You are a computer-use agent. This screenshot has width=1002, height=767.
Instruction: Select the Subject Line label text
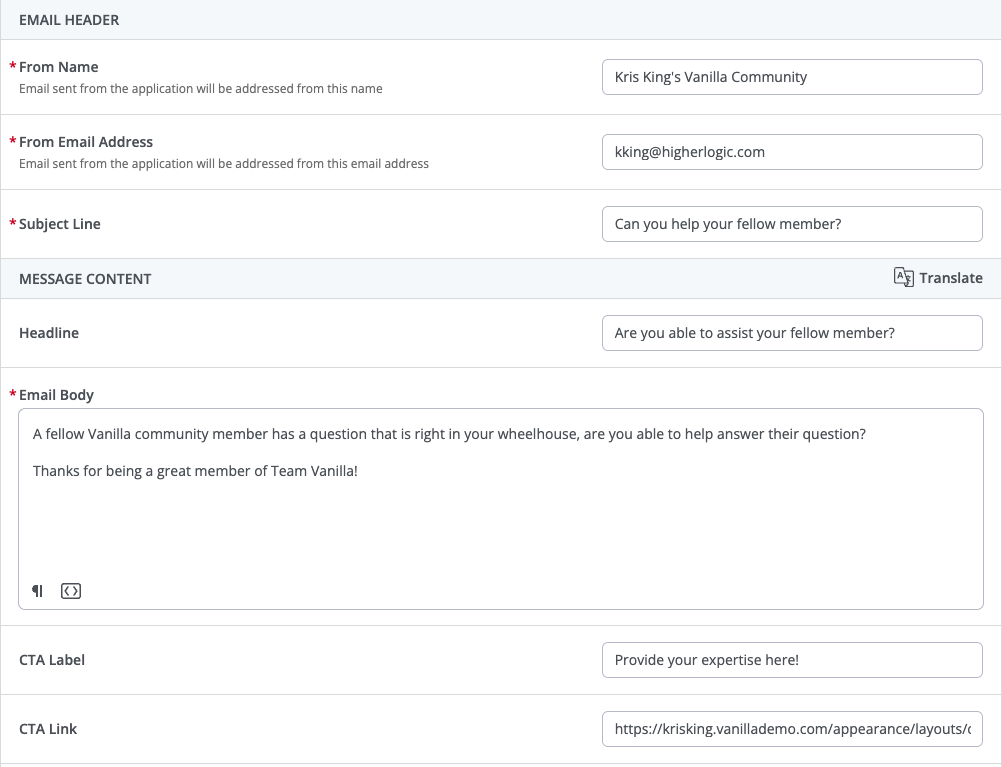pos(60,224)
